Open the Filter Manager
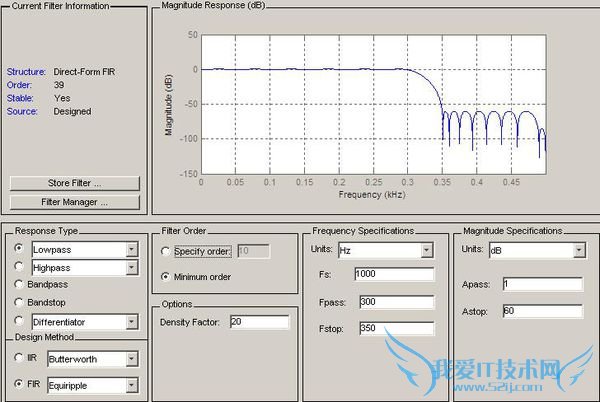This screenshot has width=600, height=402. pos(73,202)
